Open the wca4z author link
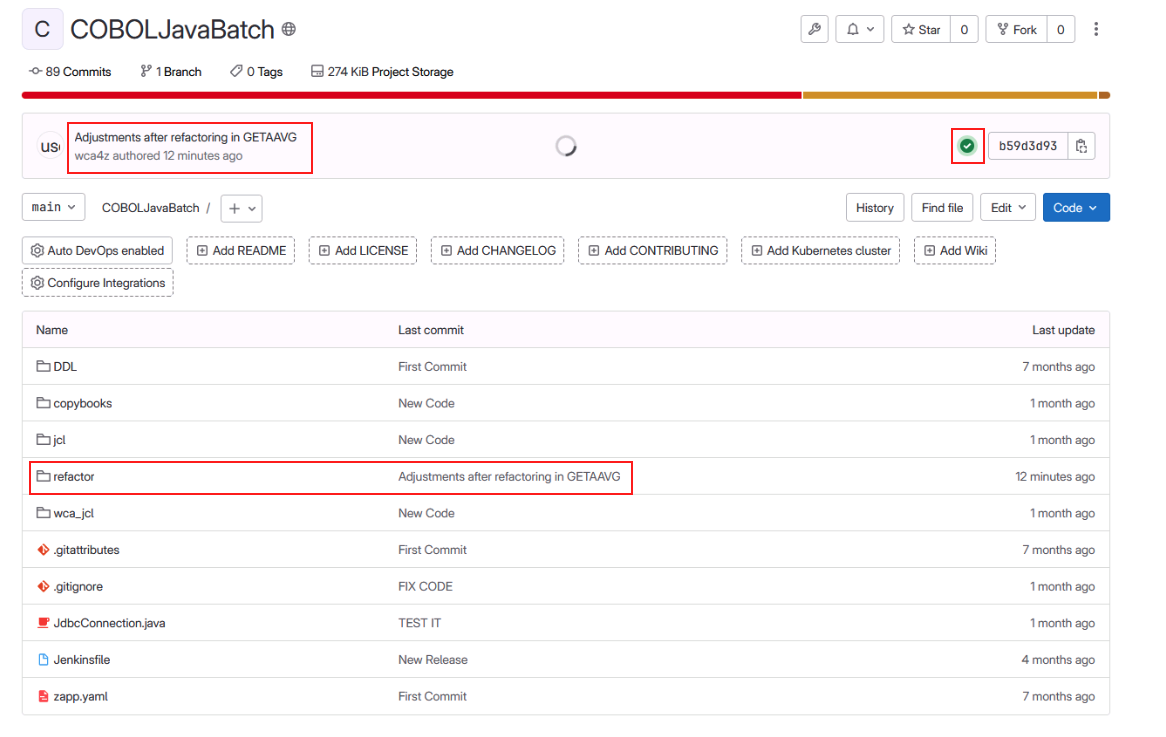This screenshot has width=1166, height=737. pos(91,155)
